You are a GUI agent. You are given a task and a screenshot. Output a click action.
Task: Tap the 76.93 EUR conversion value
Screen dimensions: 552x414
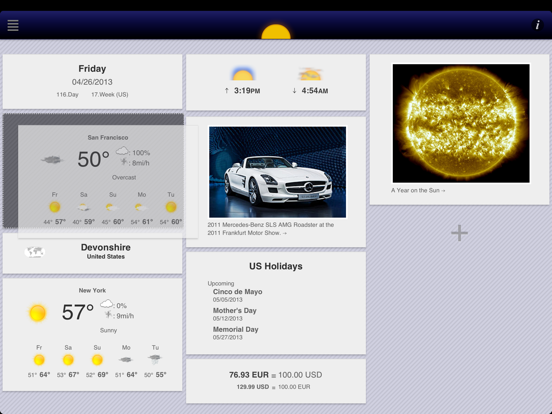(249, 375)
